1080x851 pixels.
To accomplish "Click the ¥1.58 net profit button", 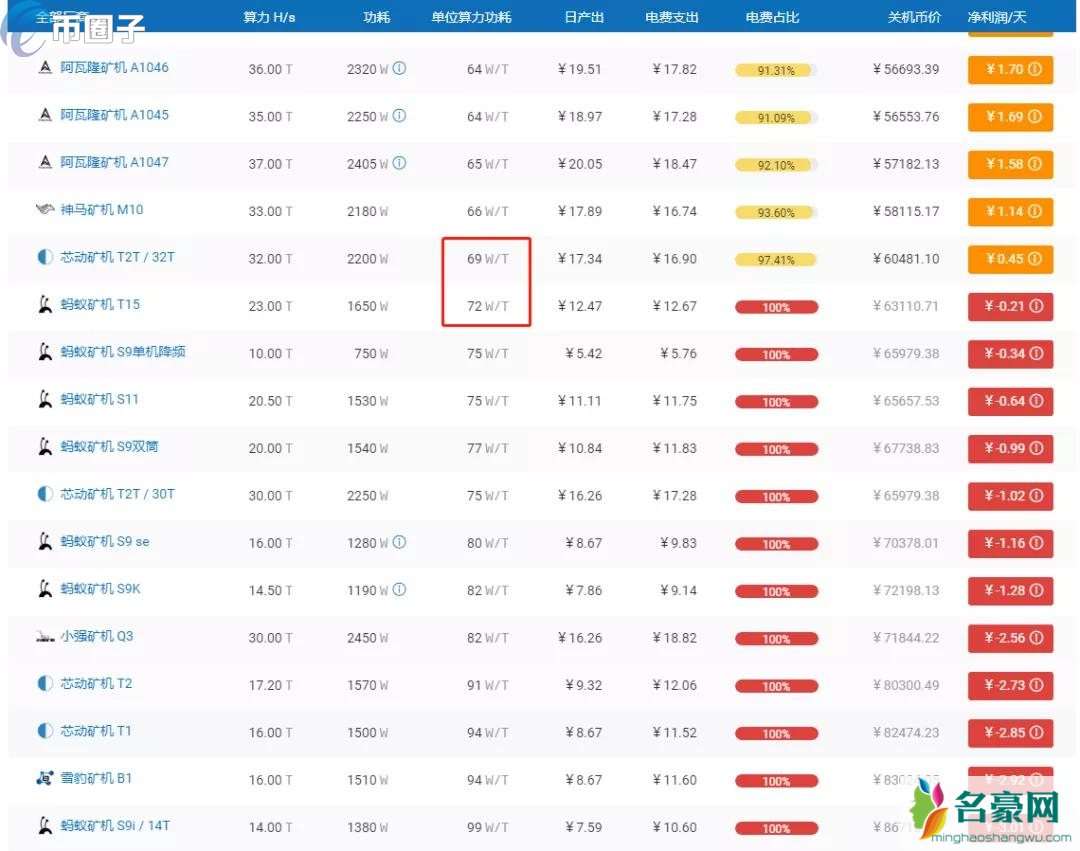I will coord(1010,164).
